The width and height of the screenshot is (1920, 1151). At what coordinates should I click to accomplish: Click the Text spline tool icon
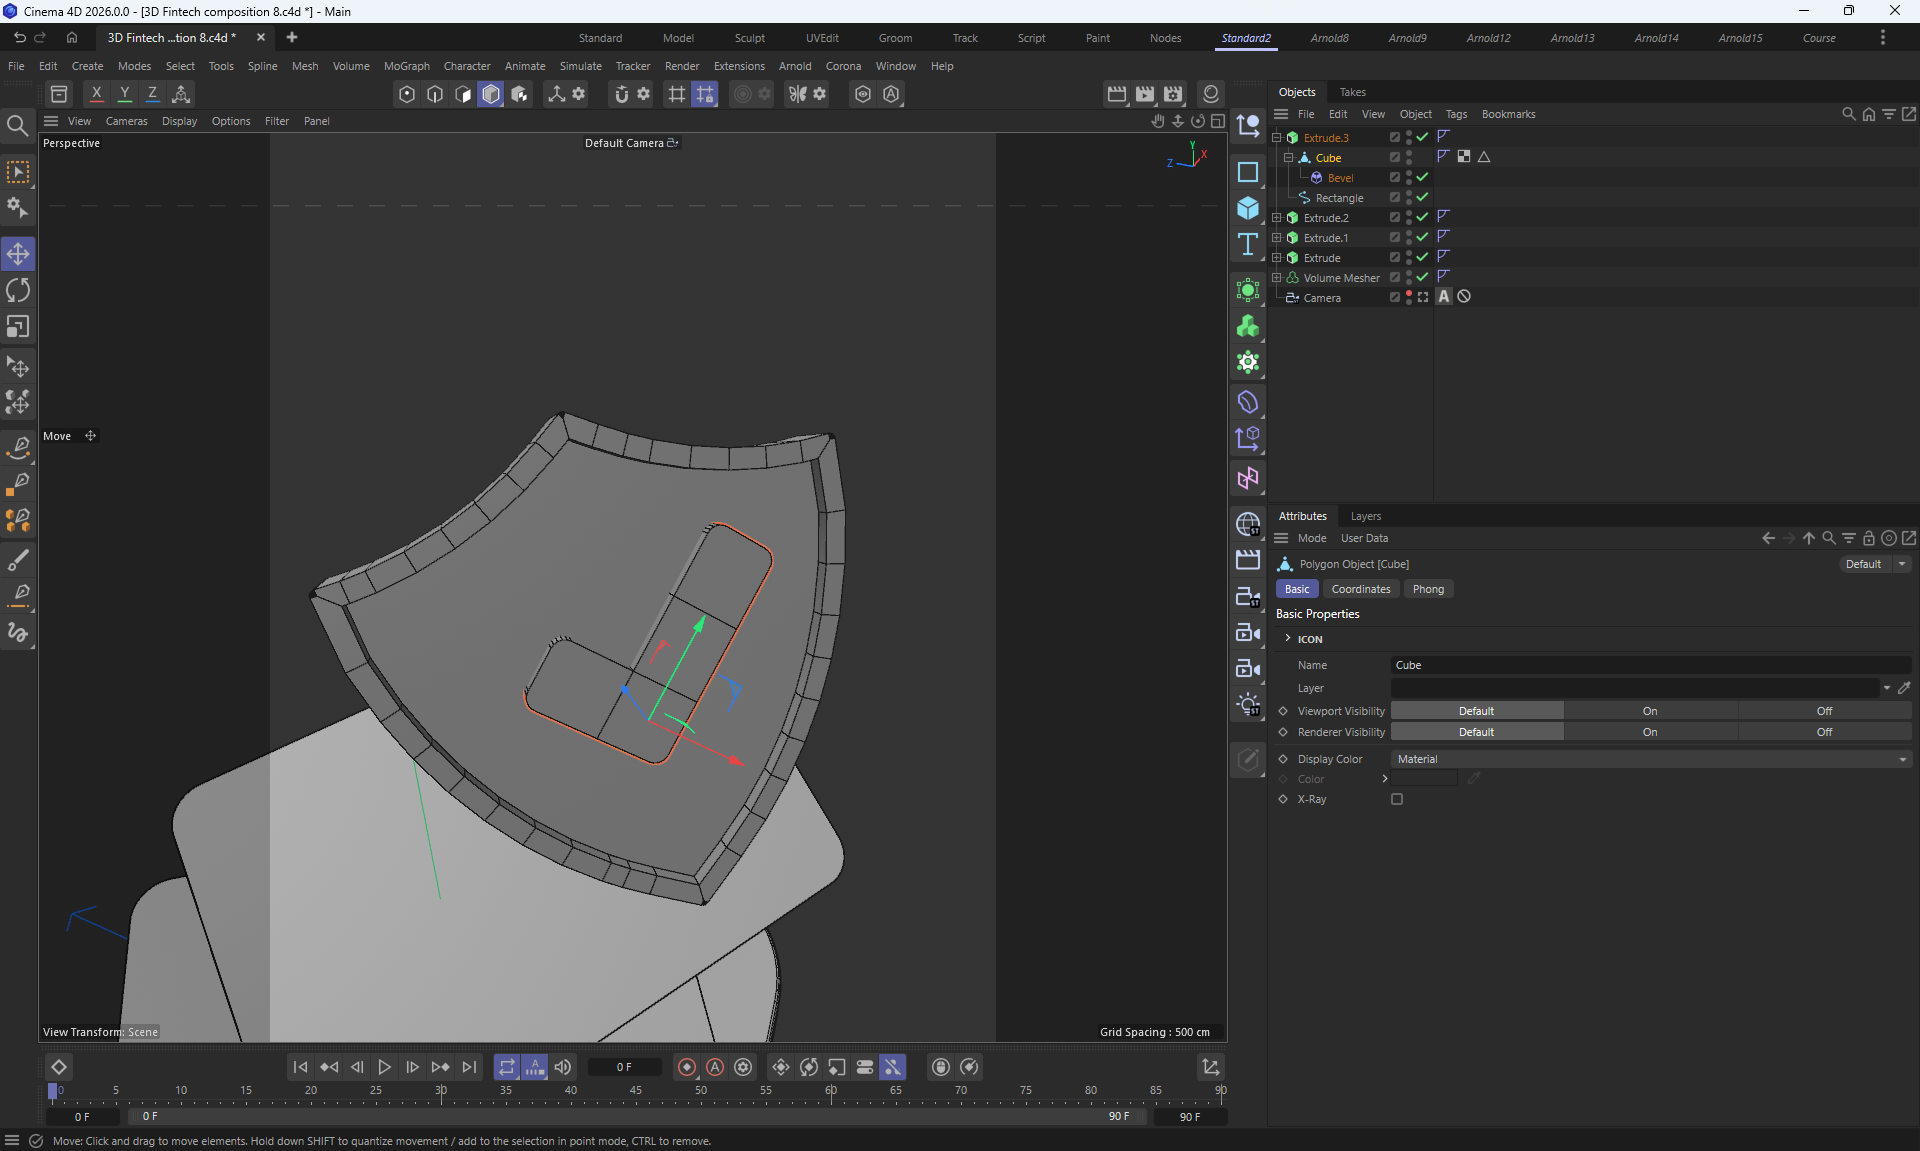pyautogui.click(x=1248, y=245)
